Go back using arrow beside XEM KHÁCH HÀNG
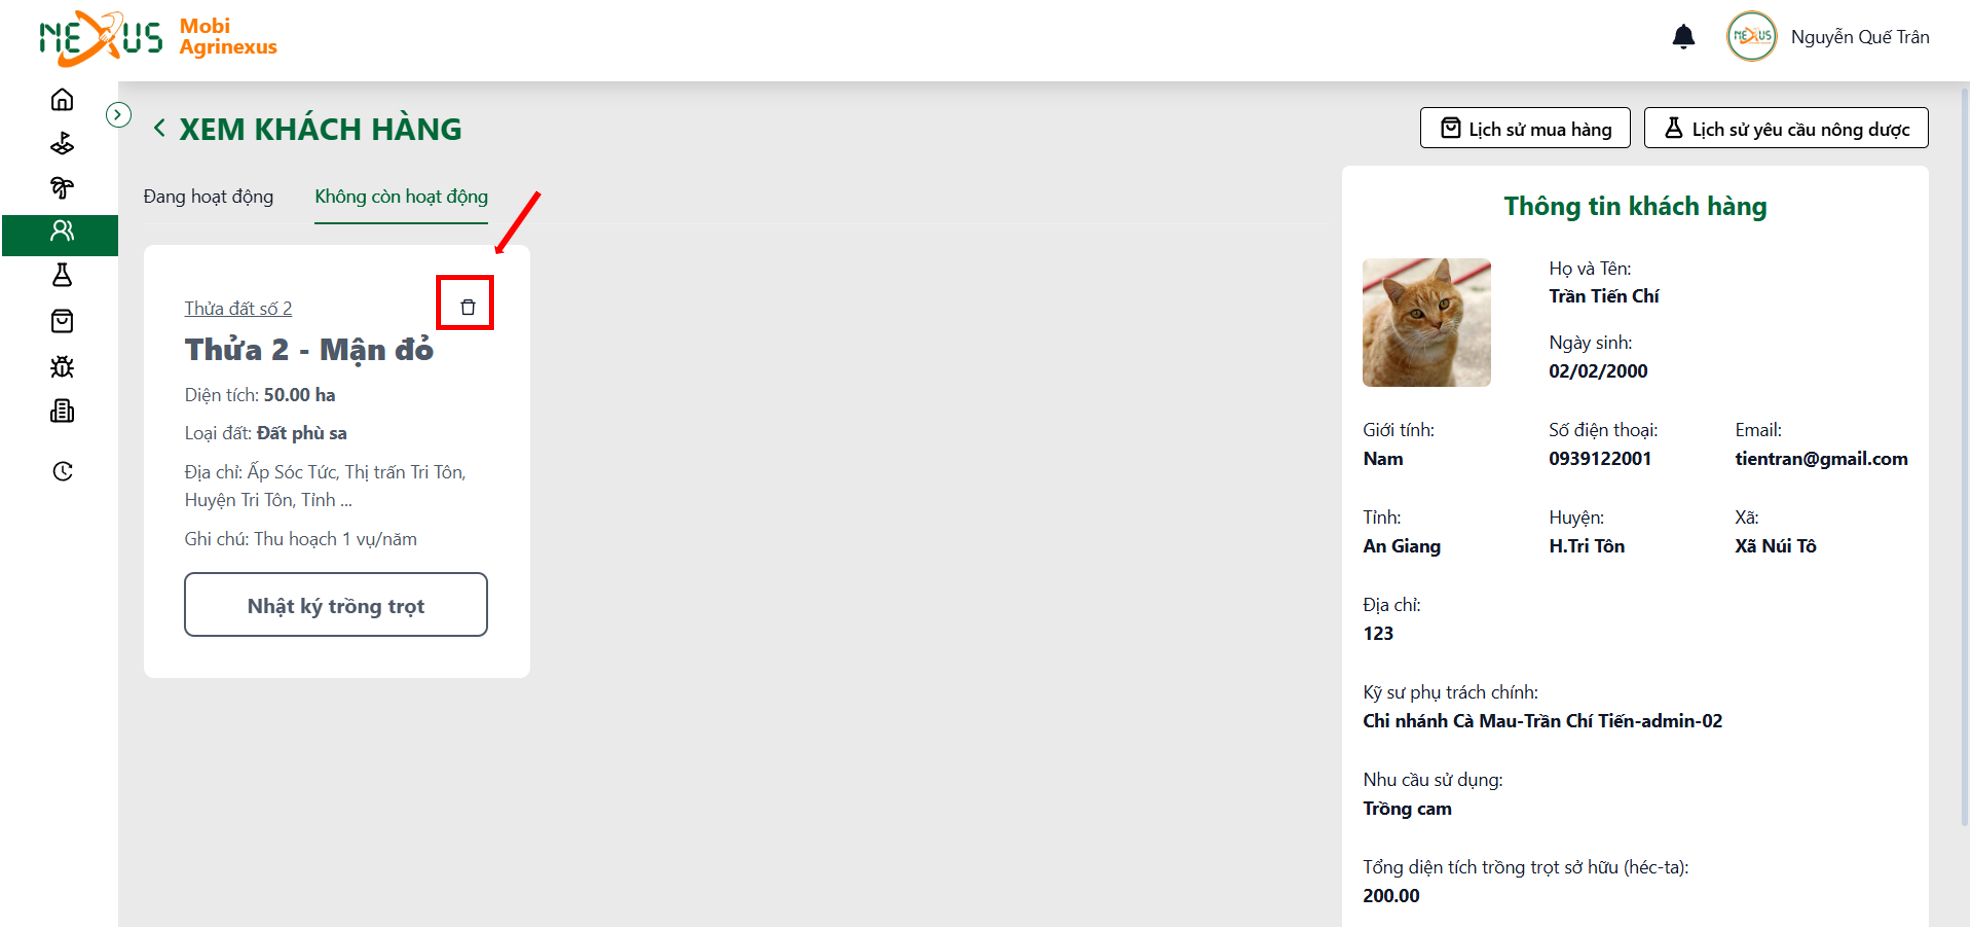The height and width of the screenshot is (927, 1972). tap(159, 128)
